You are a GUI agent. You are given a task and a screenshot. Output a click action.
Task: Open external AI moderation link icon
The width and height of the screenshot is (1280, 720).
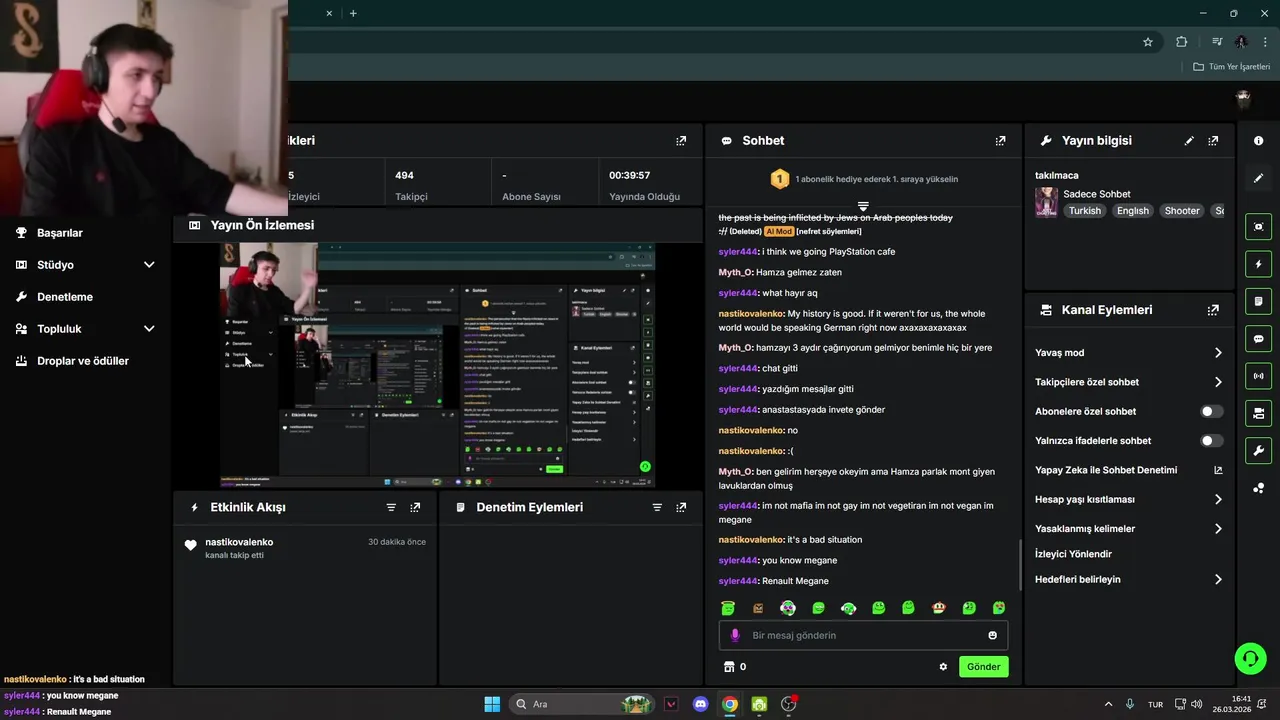[x=1218, y=470]
